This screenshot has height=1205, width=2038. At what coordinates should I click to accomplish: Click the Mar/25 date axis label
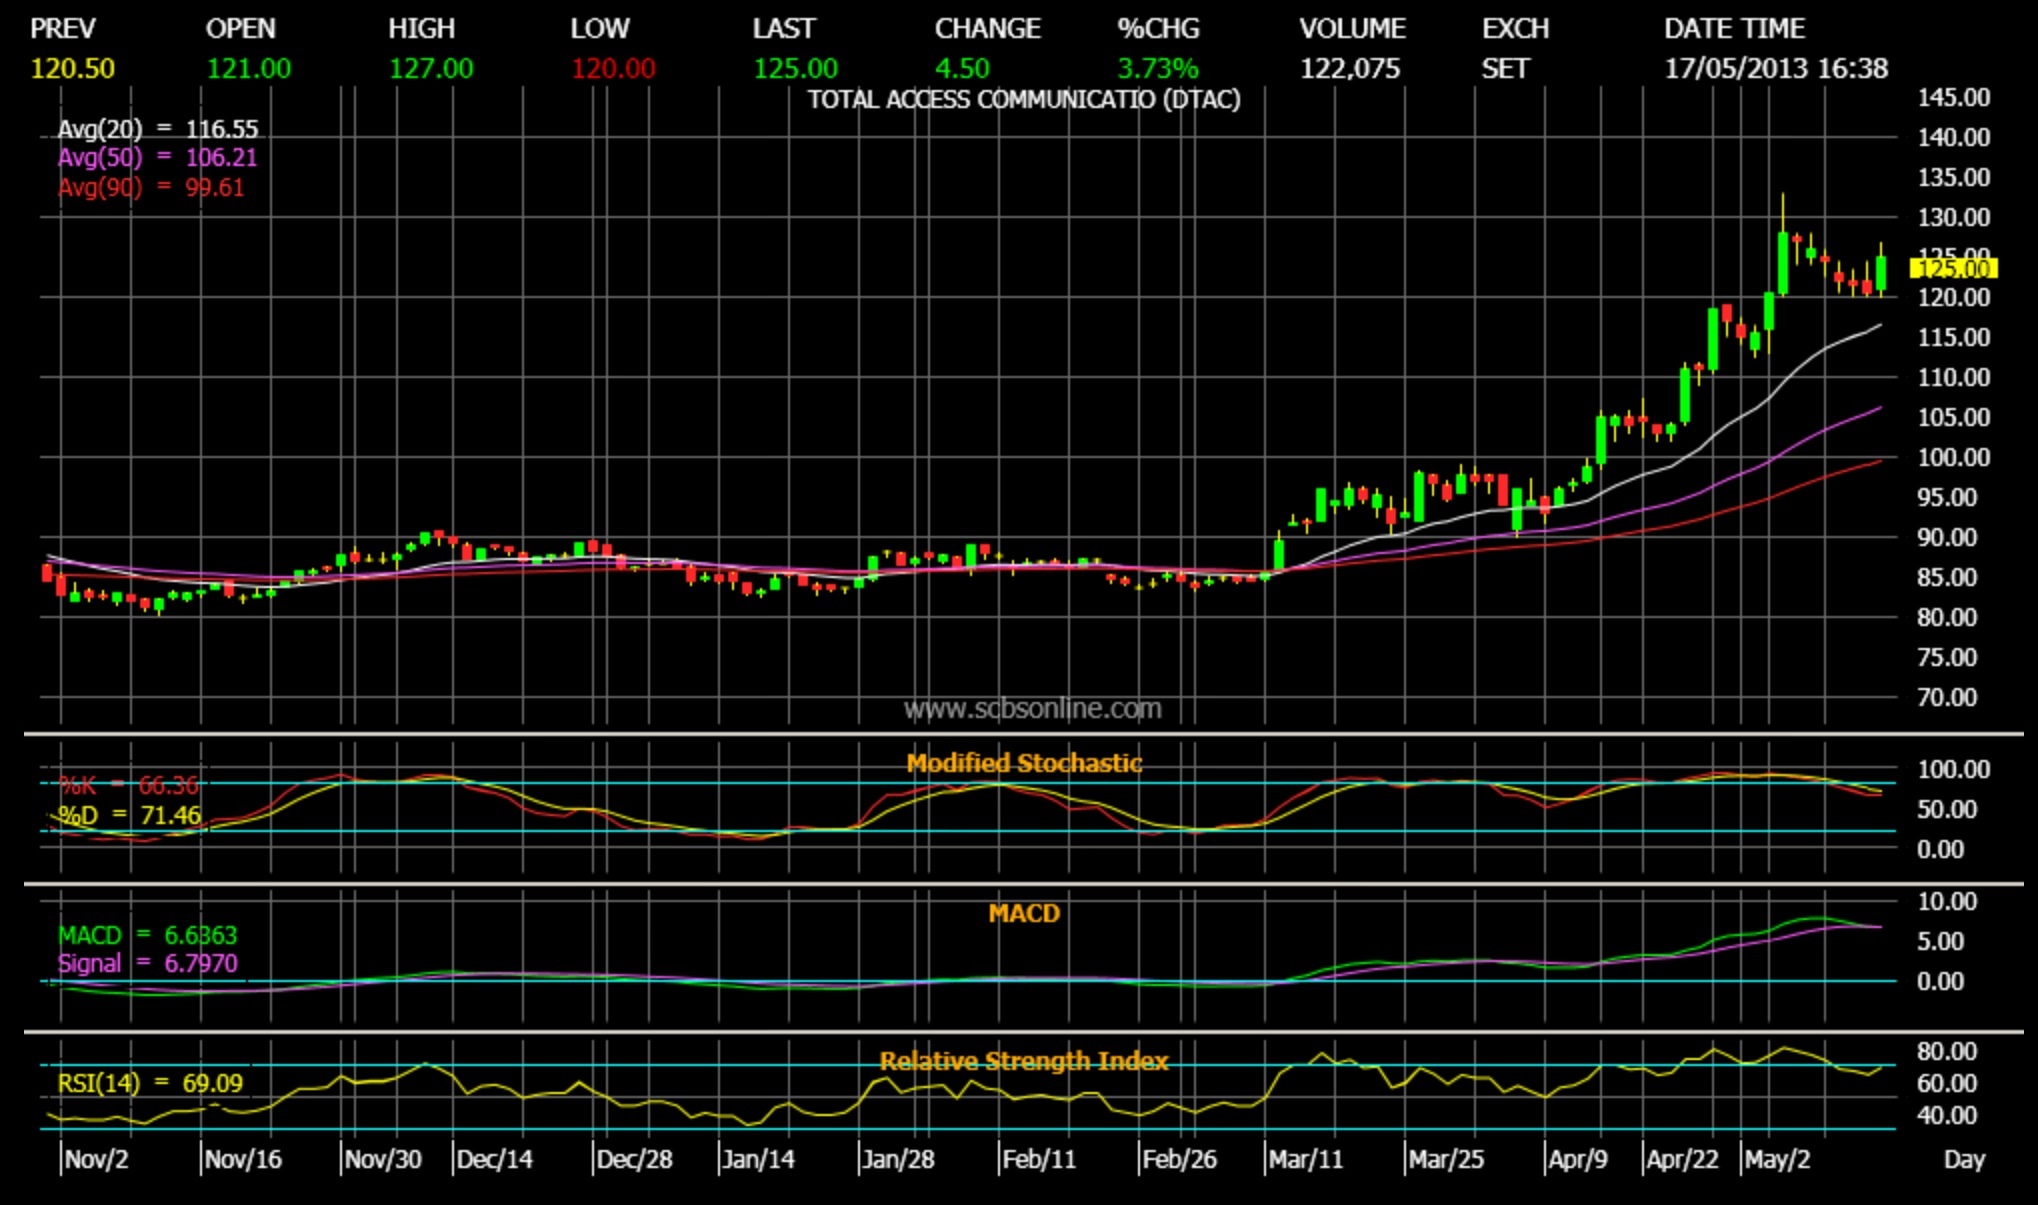(1446, 1160)
